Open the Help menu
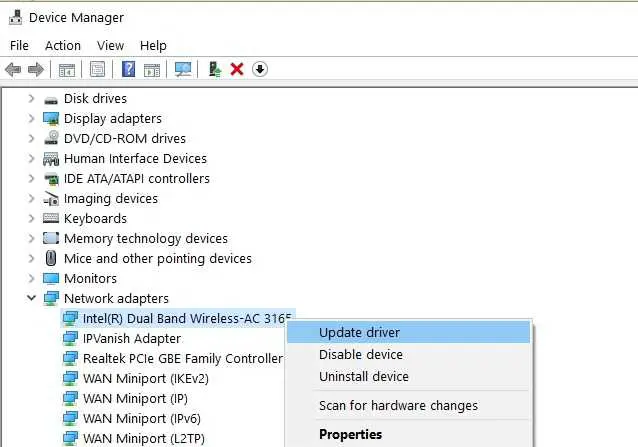 tap(153, 46)
